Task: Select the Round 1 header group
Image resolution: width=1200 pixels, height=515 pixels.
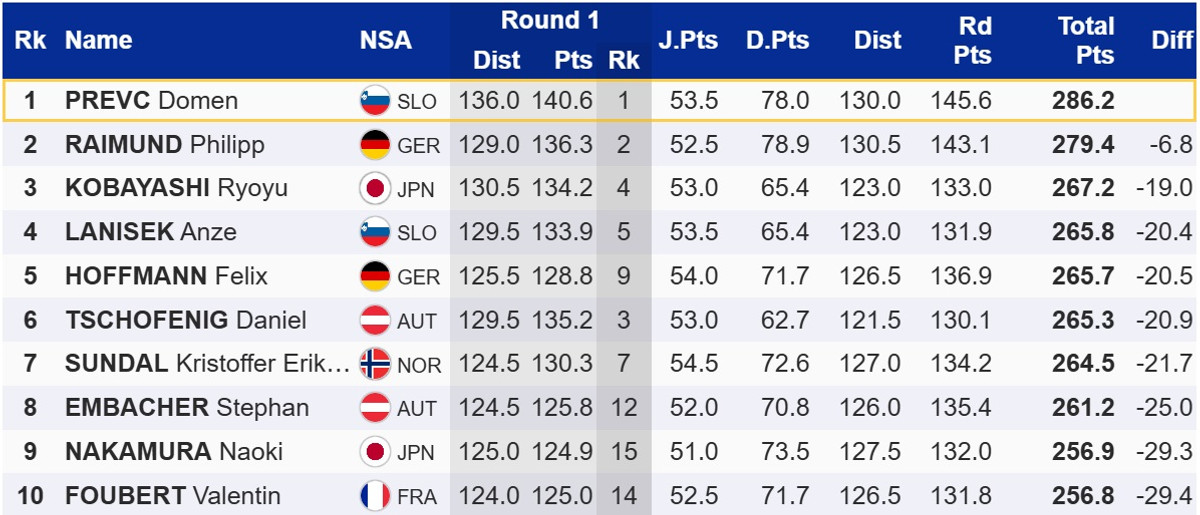Action: pos(549,20)
